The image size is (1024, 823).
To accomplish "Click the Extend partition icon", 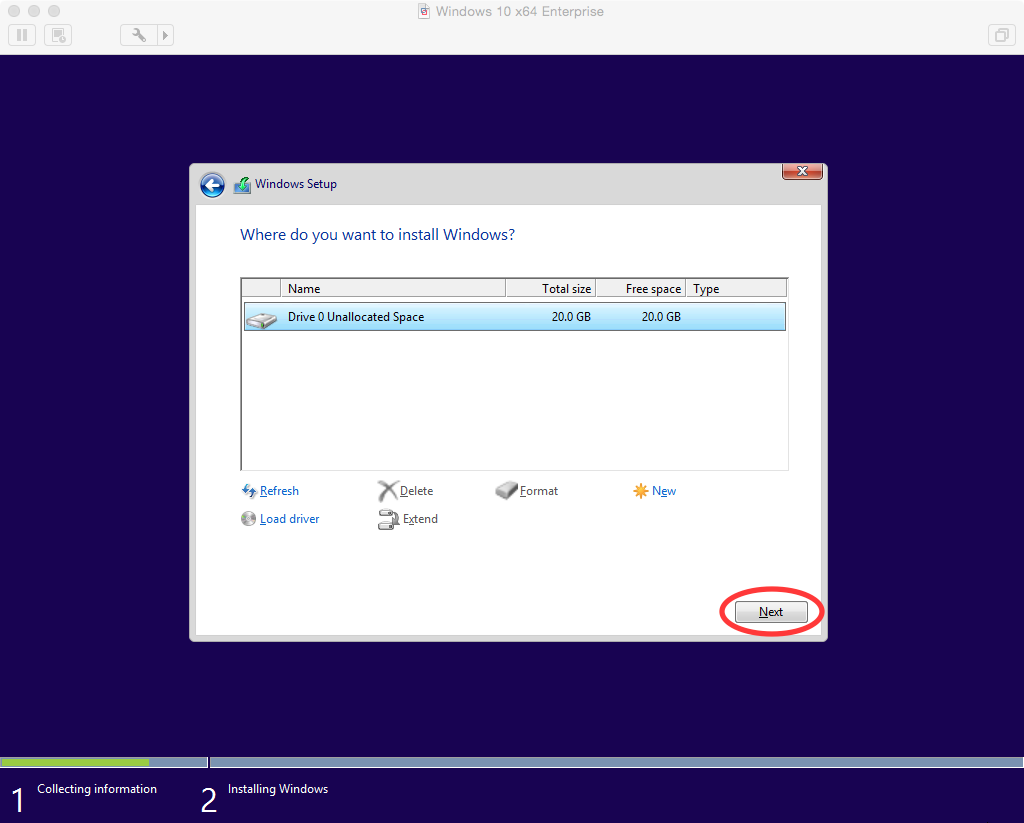I will coord(389,519).
